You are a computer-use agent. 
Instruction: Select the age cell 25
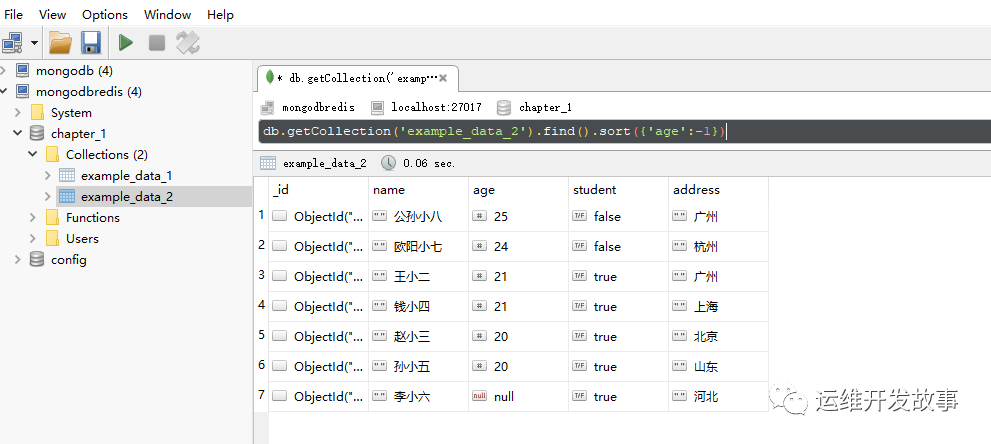point(518,217)
